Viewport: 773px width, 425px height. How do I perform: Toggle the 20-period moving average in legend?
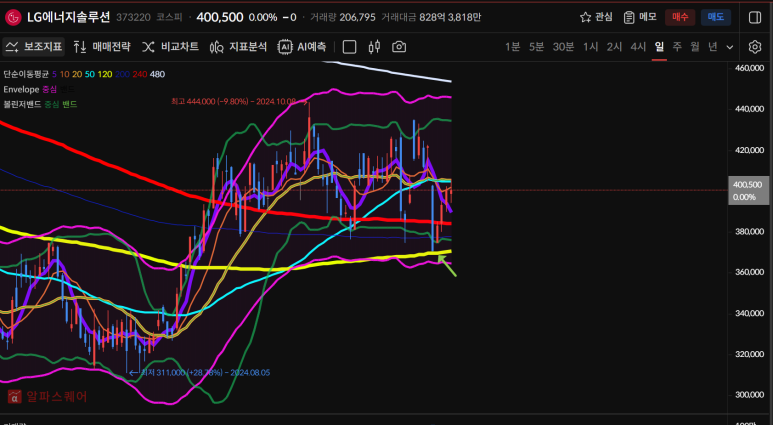[x=77, y=74]
